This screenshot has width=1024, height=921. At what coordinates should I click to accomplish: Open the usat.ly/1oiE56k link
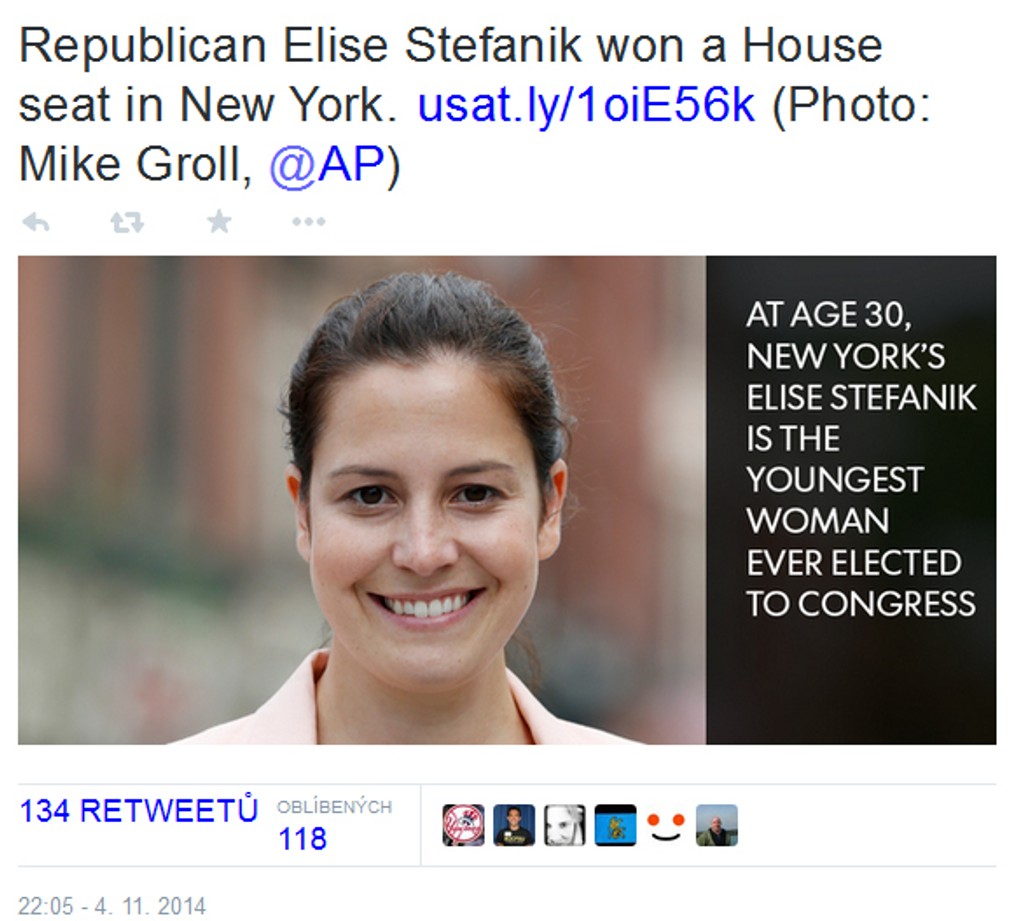pos(585,105)
